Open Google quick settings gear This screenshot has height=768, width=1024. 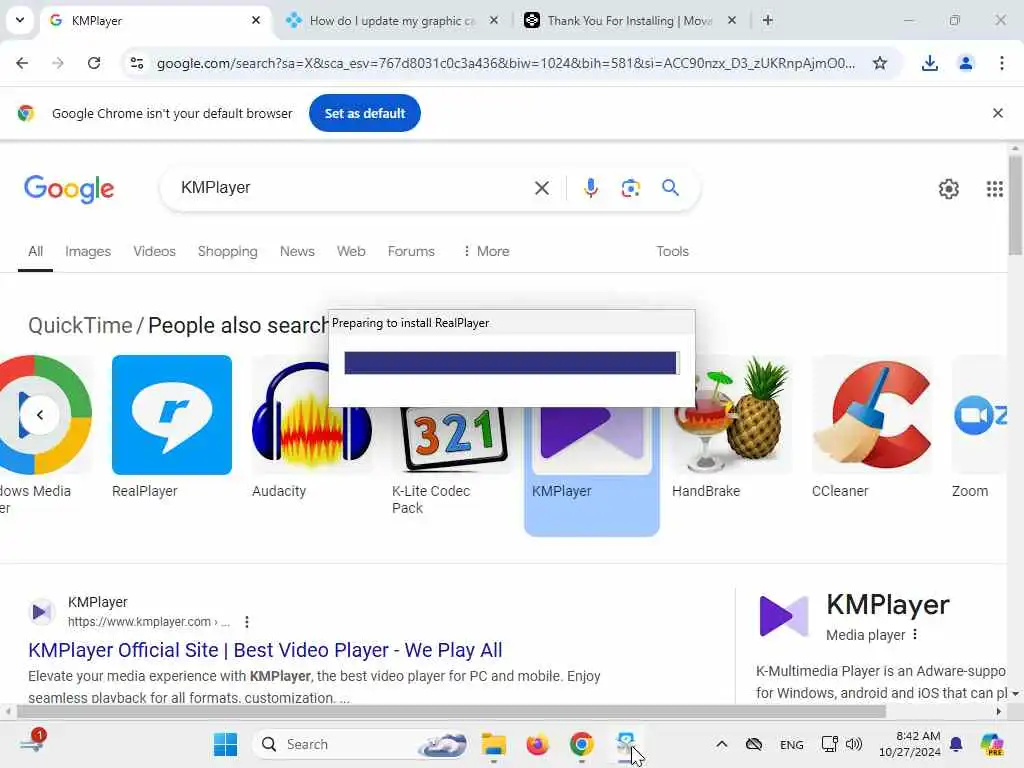(948, 189)
